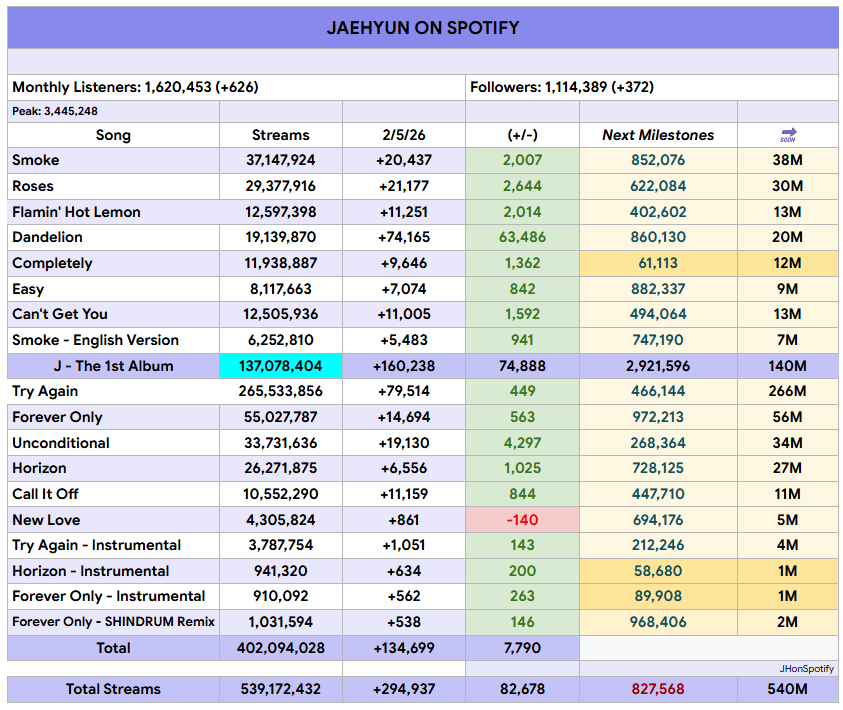
Task: Click Can't Get You gain +11,005
Action: (x=404, y=314)
